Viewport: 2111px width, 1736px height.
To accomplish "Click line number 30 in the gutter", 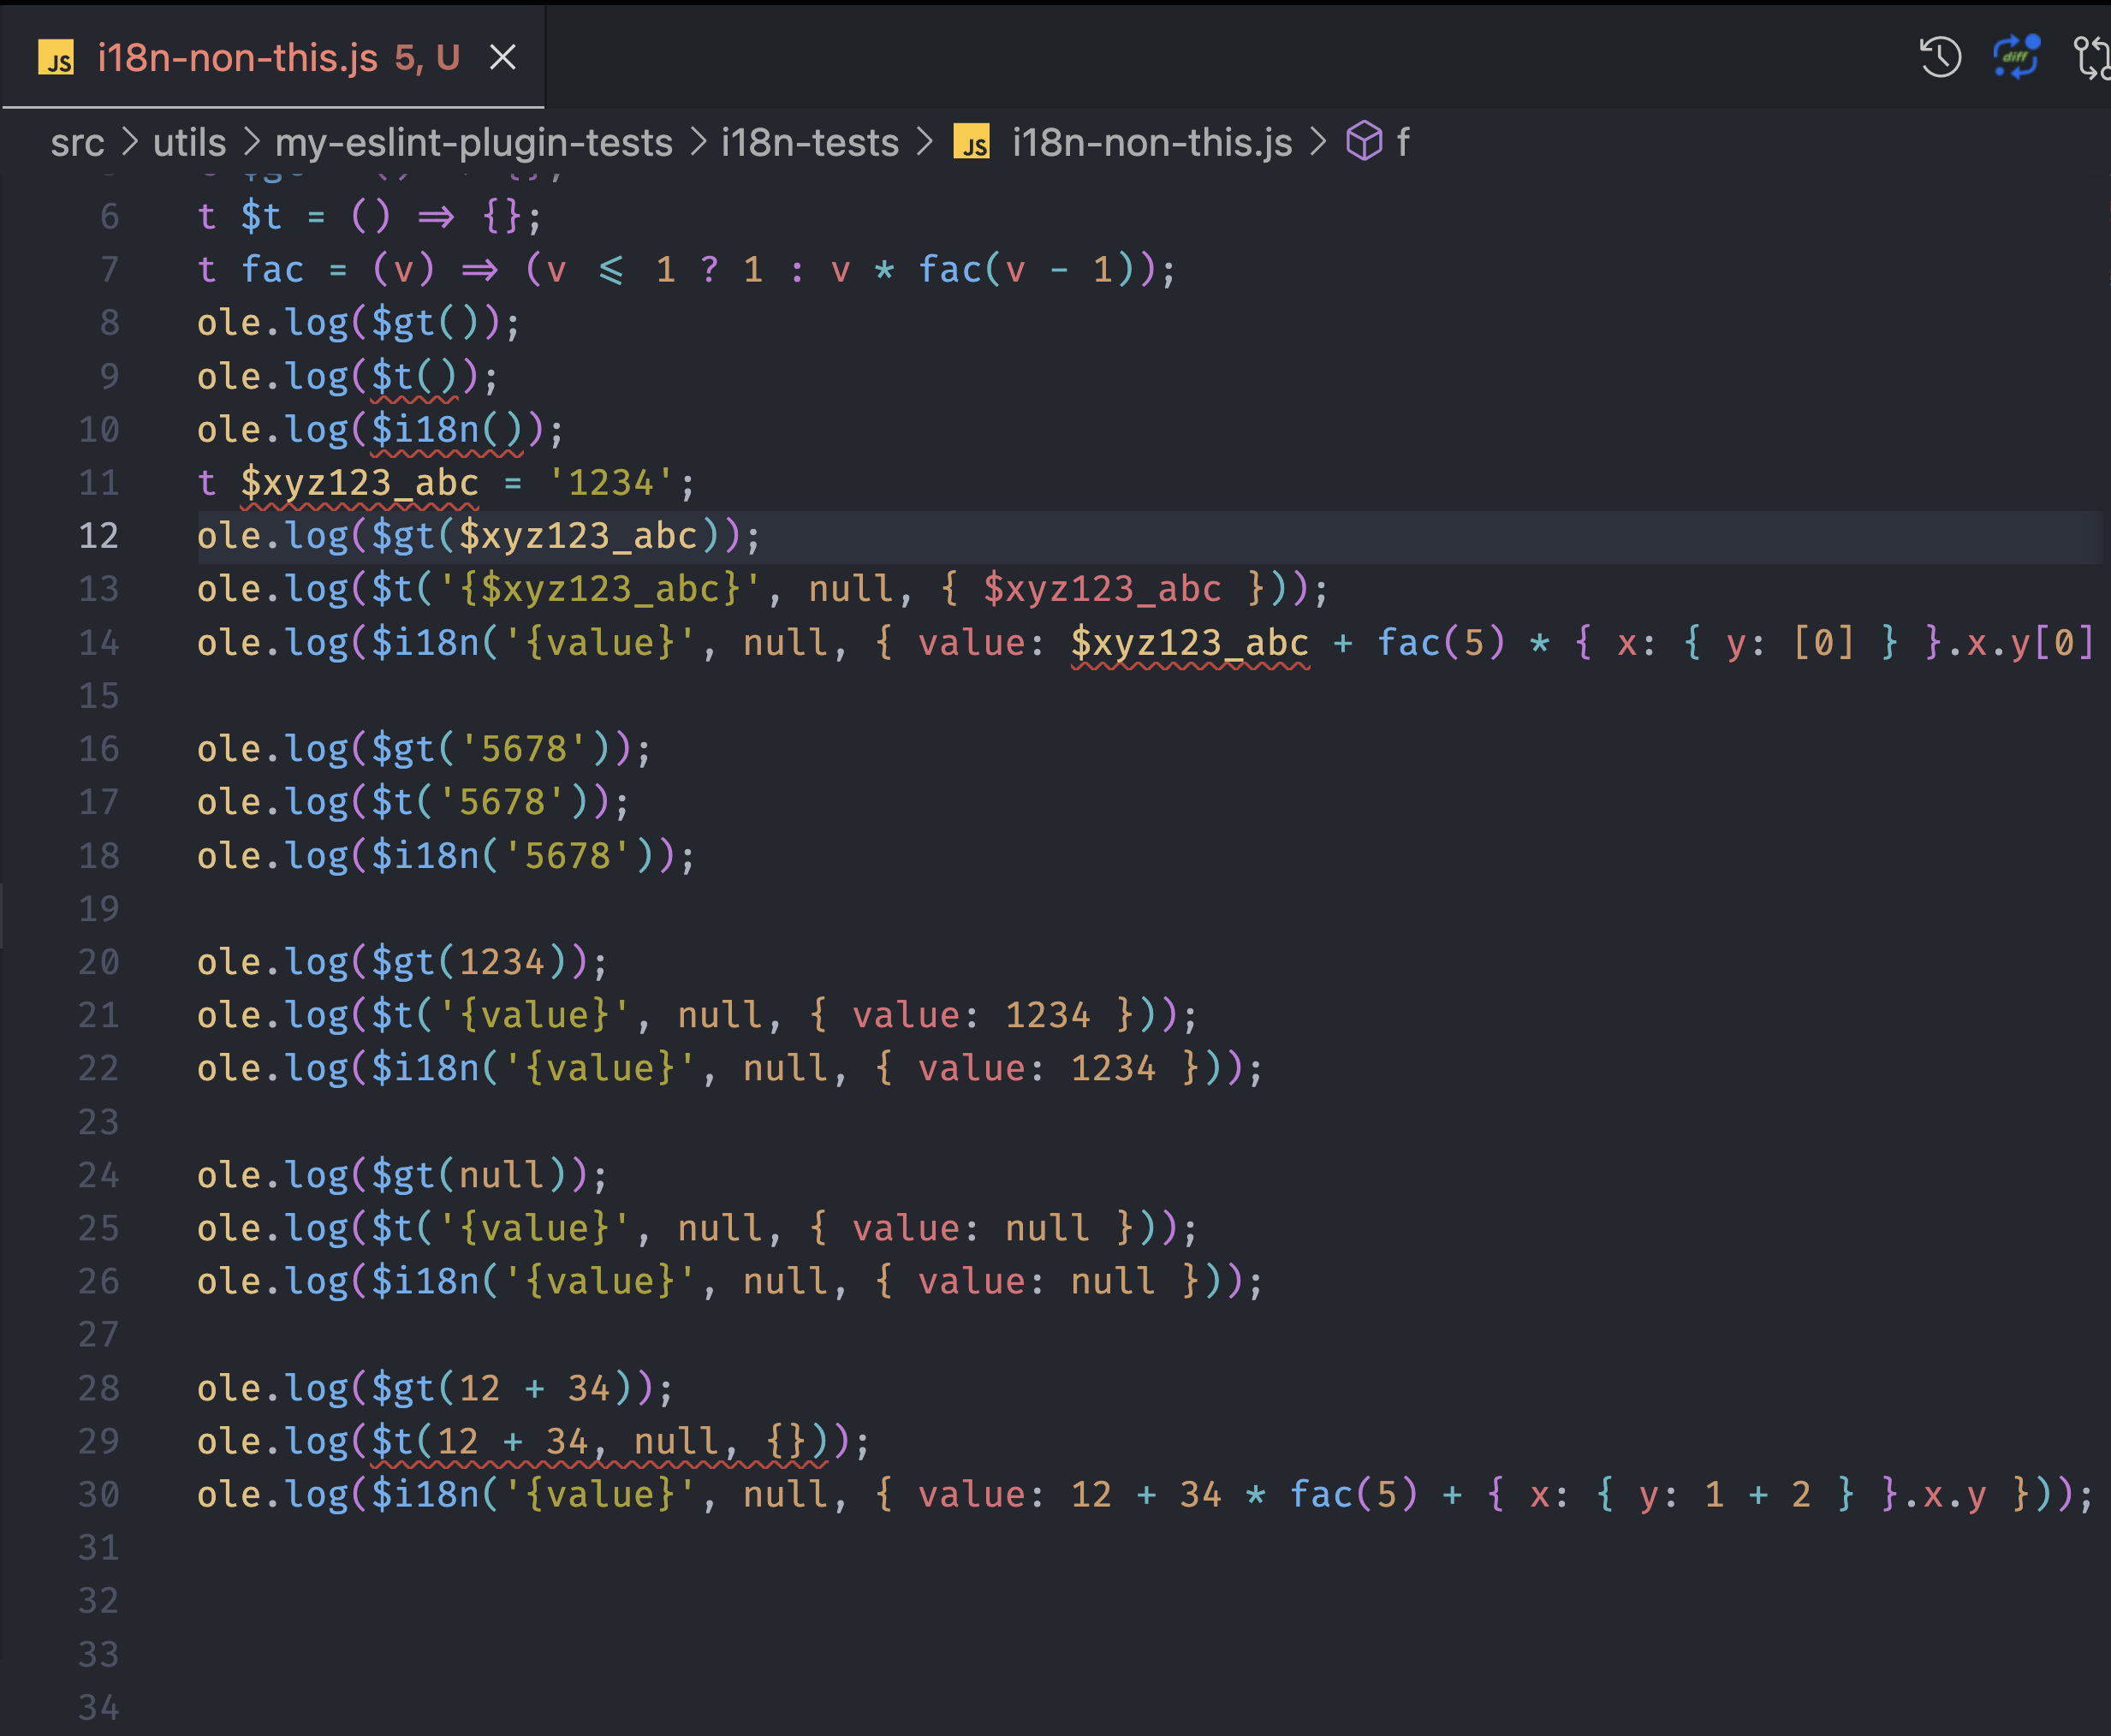I will tap(98, 1494).
